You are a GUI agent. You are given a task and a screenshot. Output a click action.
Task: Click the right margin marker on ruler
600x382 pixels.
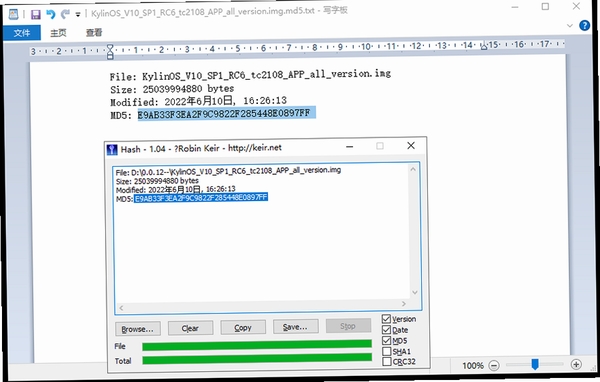484,46
